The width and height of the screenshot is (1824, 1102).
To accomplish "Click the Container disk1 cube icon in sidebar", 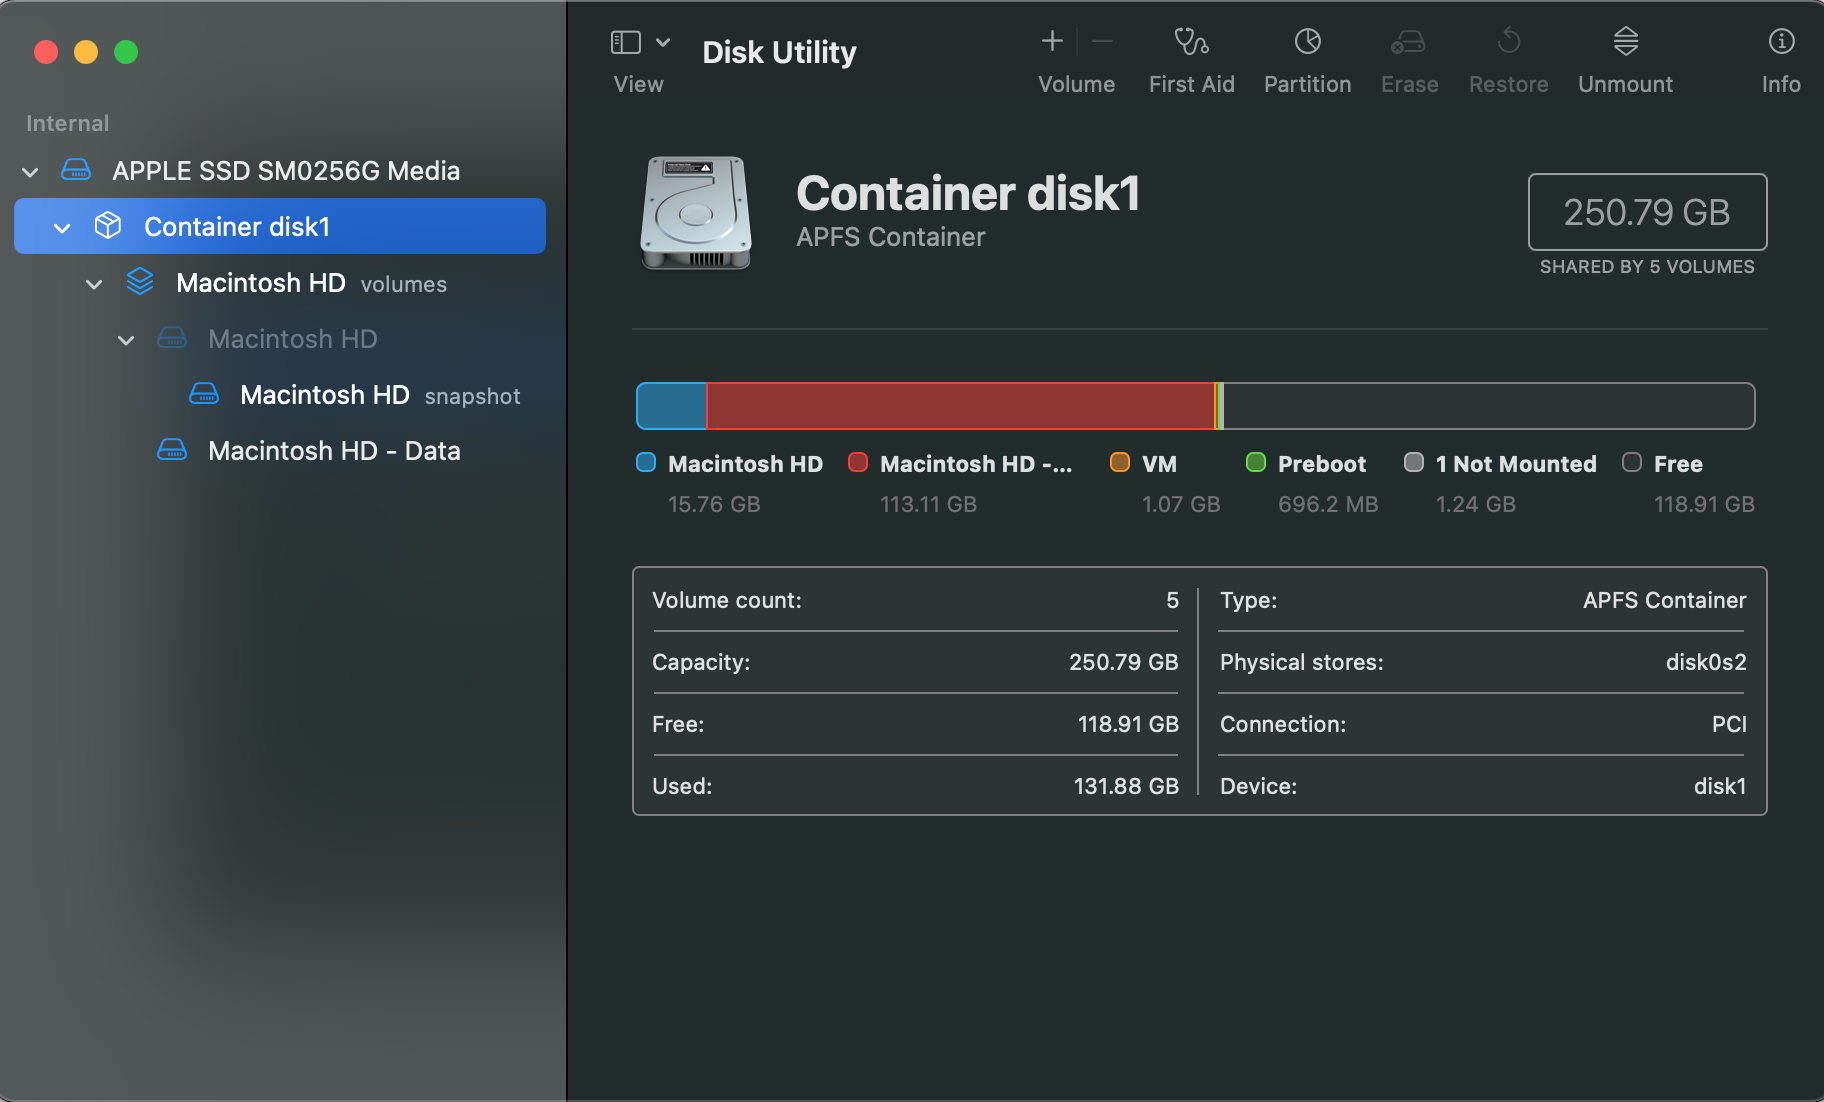I will tap(108, 226).
